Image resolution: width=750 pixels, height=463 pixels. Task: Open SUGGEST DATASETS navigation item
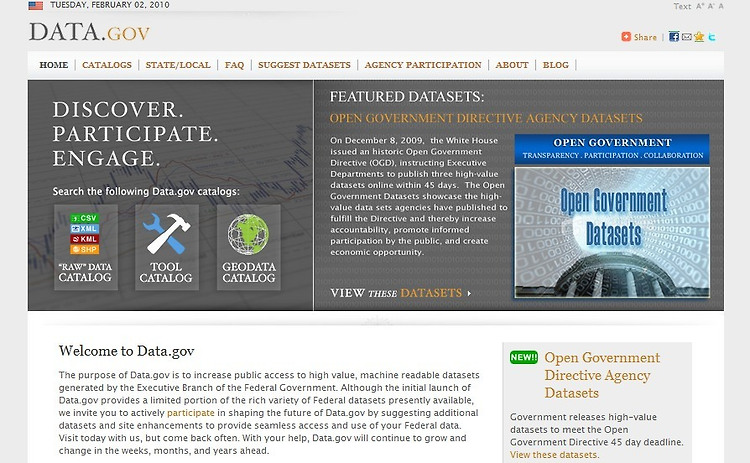pos(304,65)
